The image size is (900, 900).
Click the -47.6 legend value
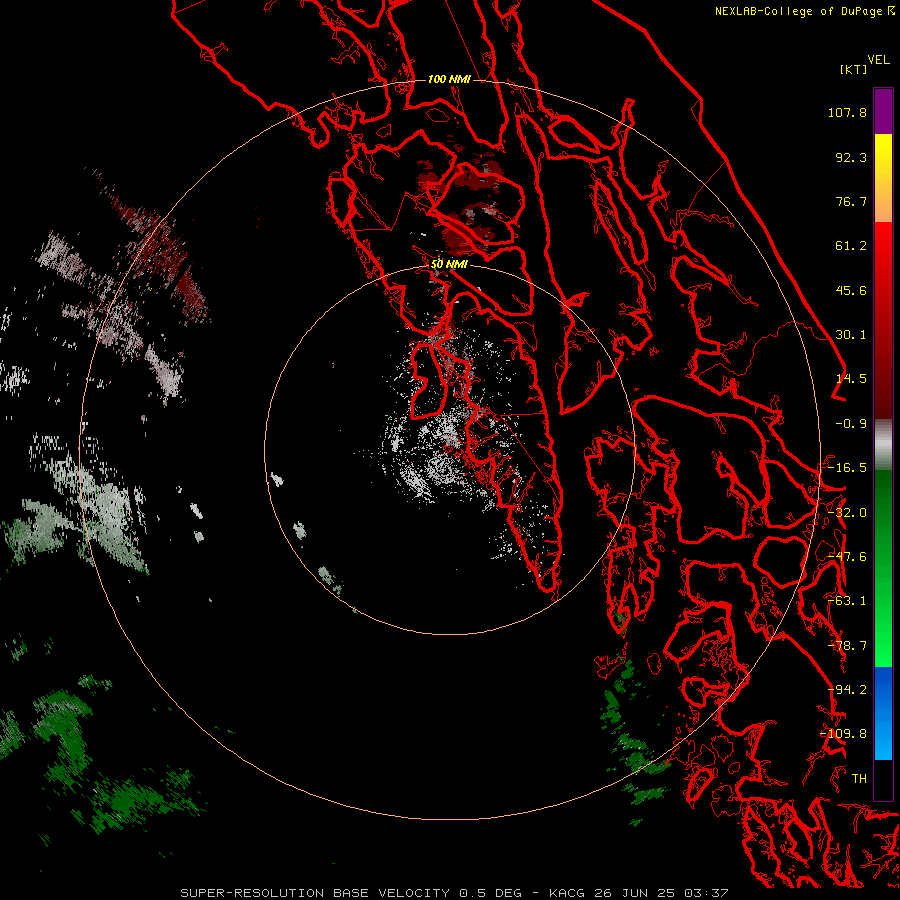tap(847, 557)
